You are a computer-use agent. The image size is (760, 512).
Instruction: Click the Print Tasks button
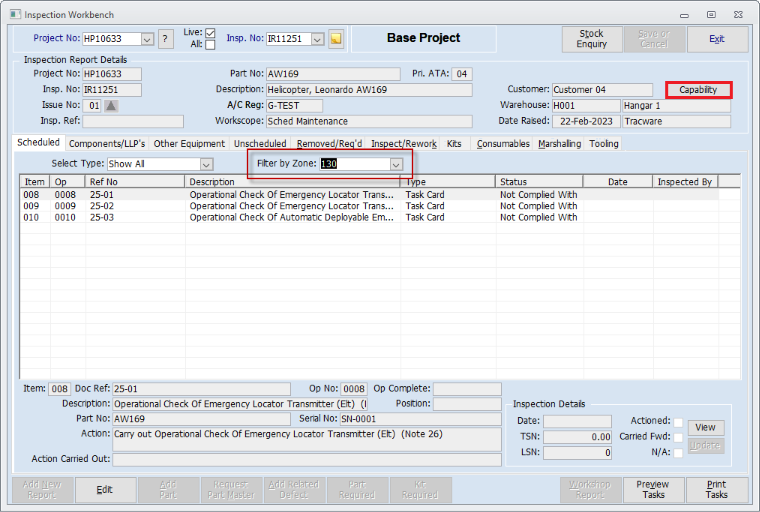pos(717,489)
